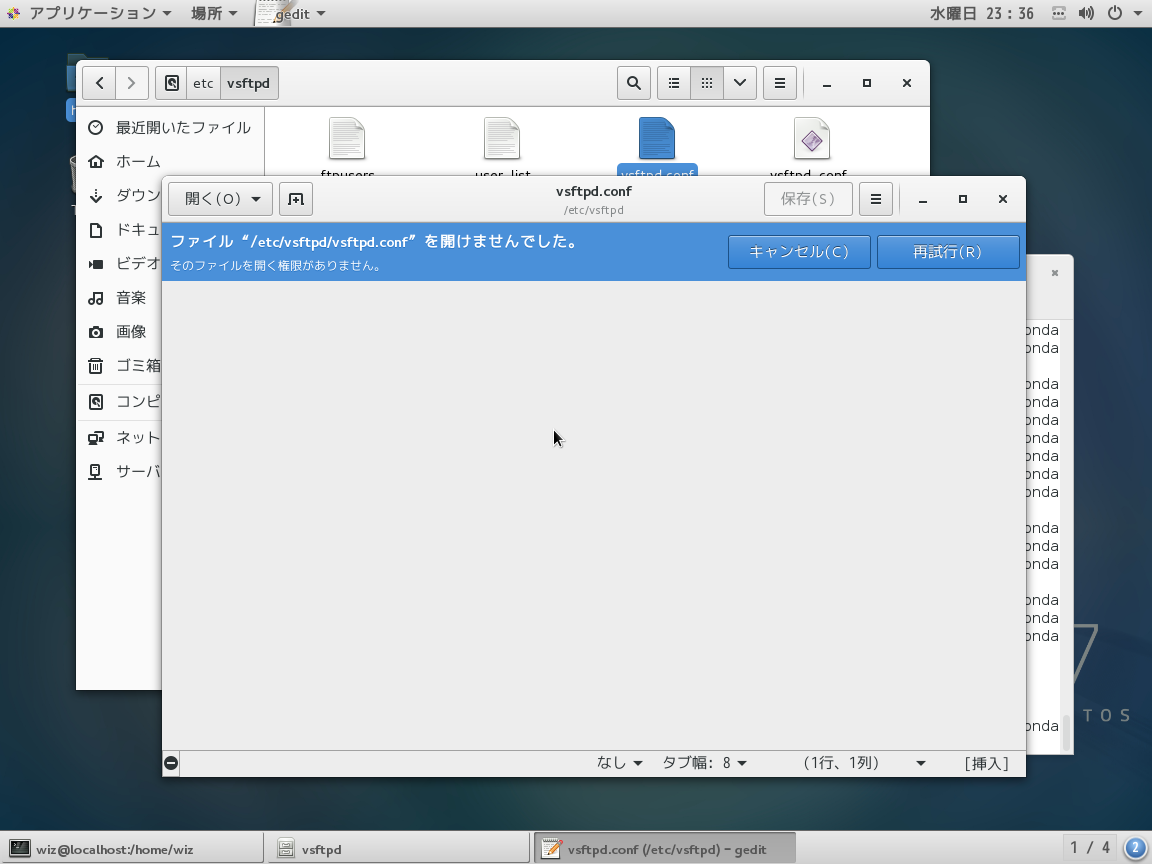This screenshot has width=1152, height=864.
Task: Open file manager hamburger menu
Action: click(x=780, y=83)
